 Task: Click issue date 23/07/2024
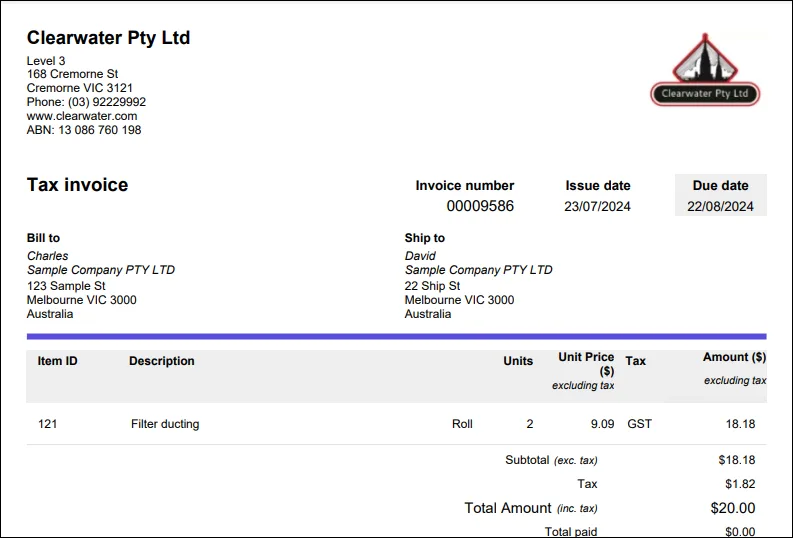coord(597,206)
